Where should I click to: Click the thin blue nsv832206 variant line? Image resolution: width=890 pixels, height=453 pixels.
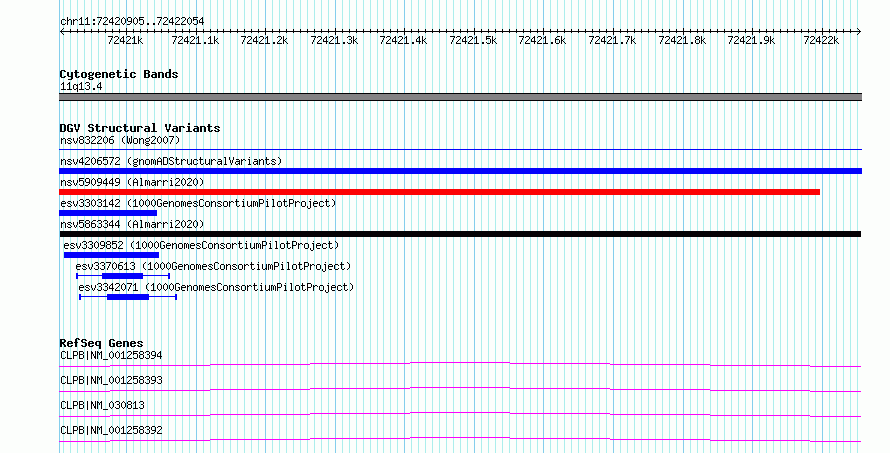click(460, 150)
